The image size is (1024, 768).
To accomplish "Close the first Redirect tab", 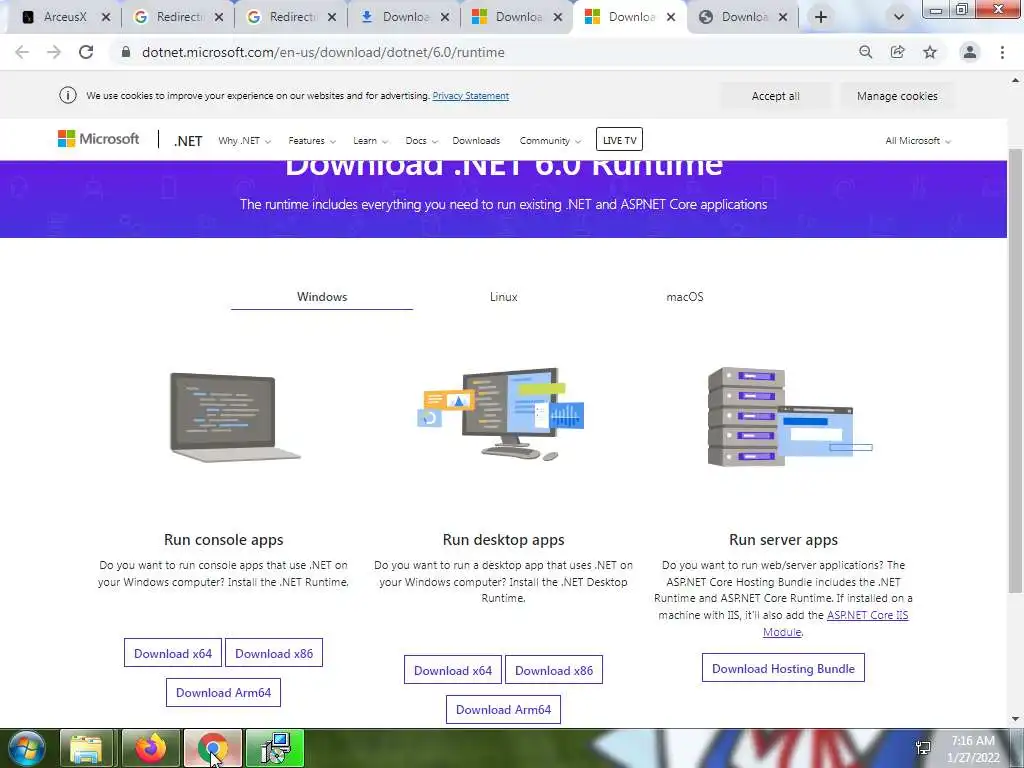I will pos(219,17).
